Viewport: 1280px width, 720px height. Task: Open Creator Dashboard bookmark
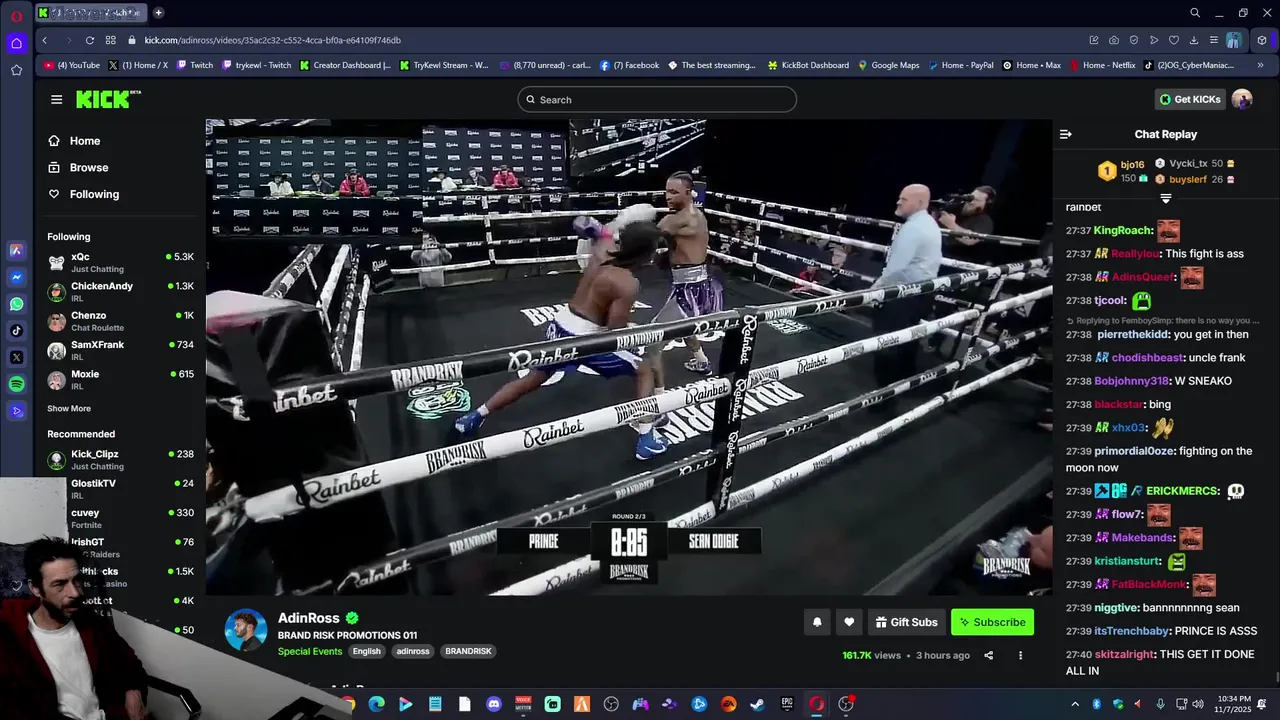tap(345, 65)
